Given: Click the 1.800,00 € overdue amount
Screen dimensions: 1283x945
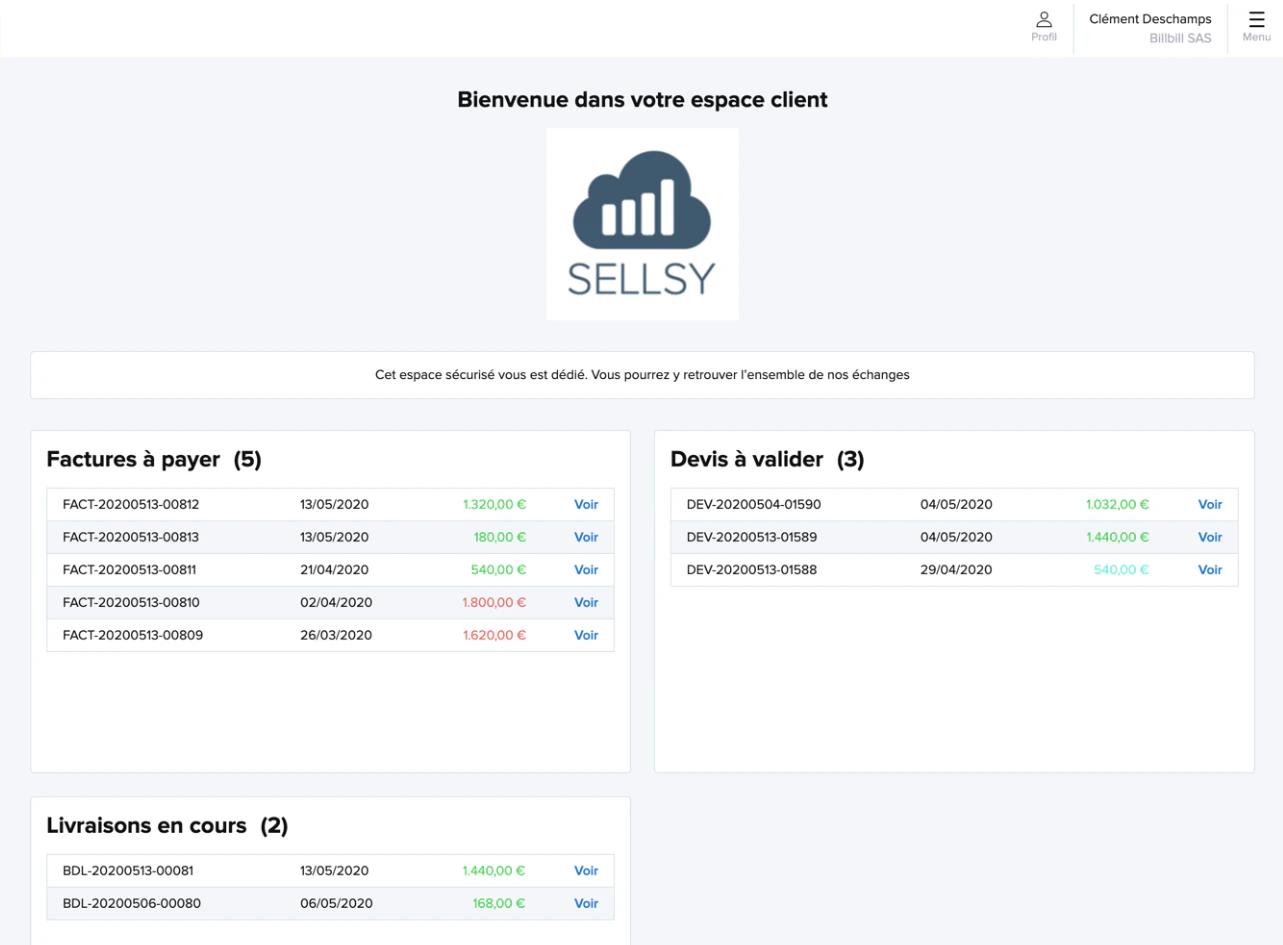Looking at the screenshot, I should [x=494, y=603].
